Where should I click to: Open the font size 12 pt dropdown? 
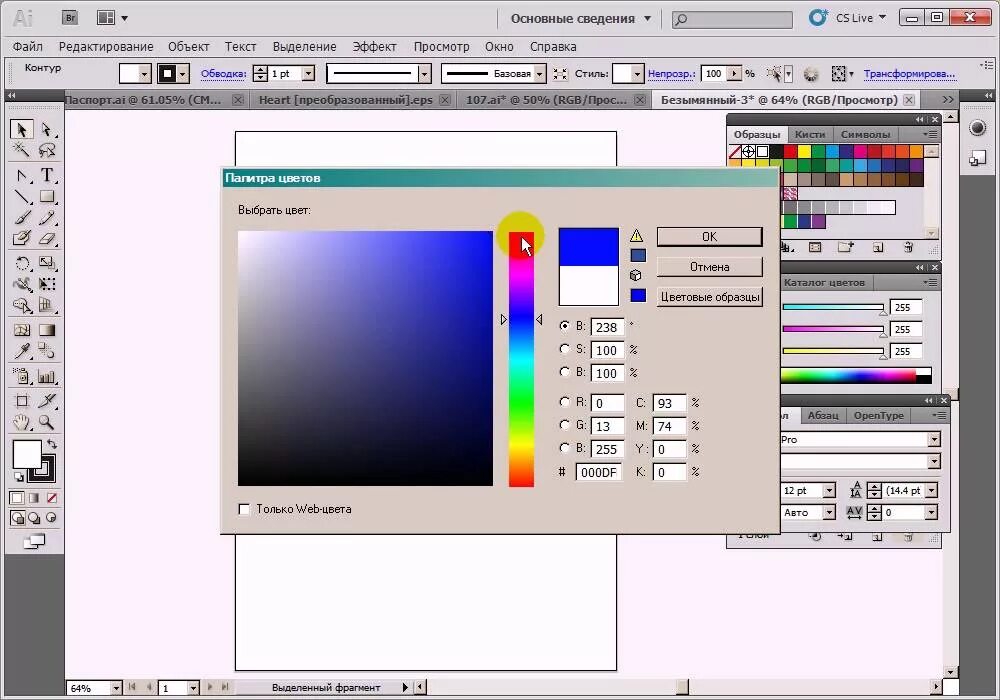click(829, 490)
